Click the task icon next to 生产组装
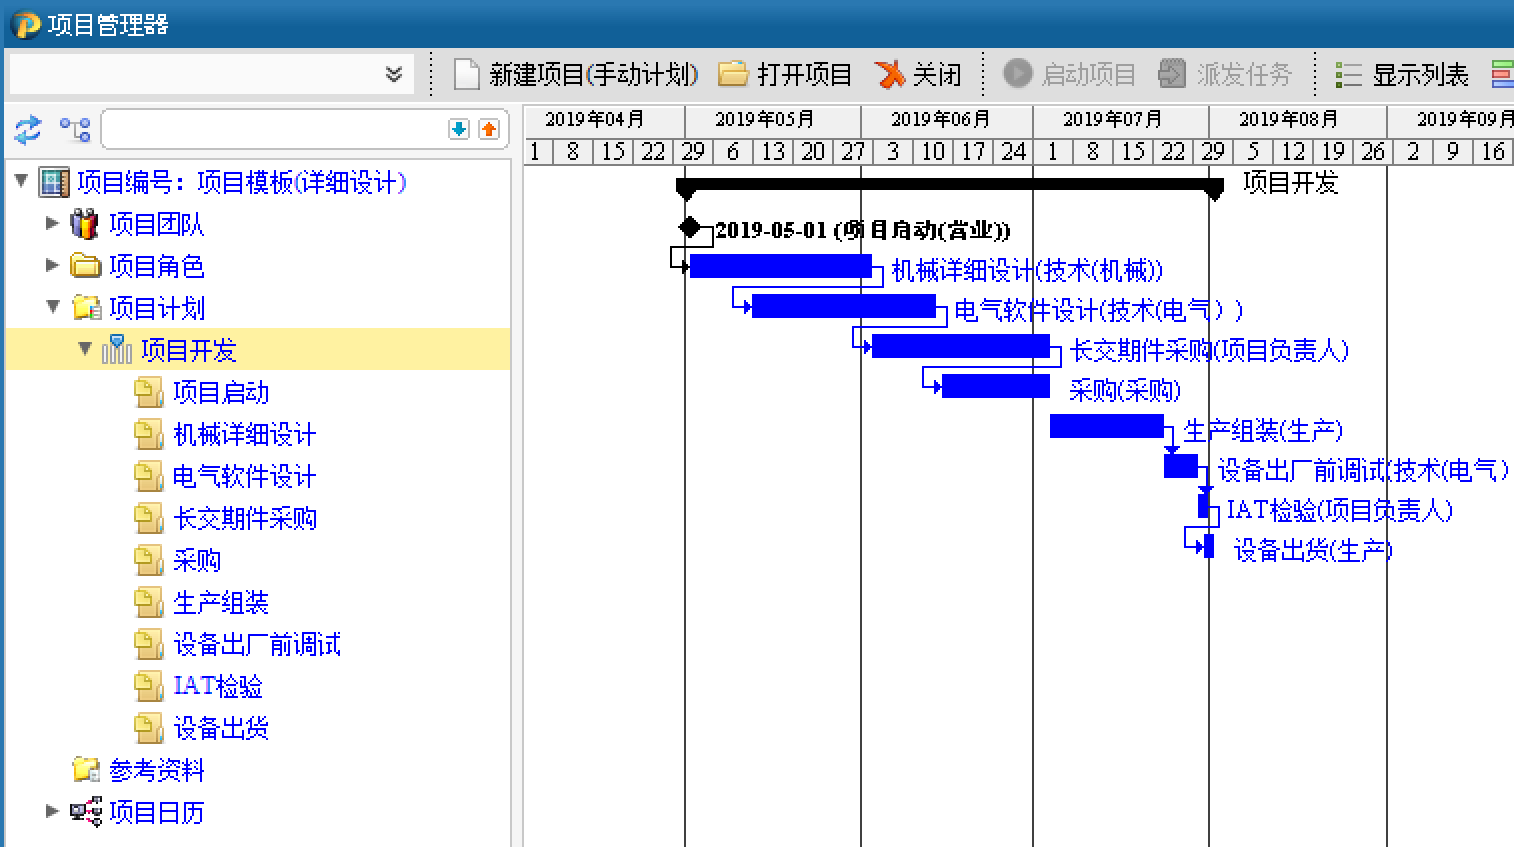Image resolution: width=1514 pixels, height=847 pixels. [x=149, y=602]
